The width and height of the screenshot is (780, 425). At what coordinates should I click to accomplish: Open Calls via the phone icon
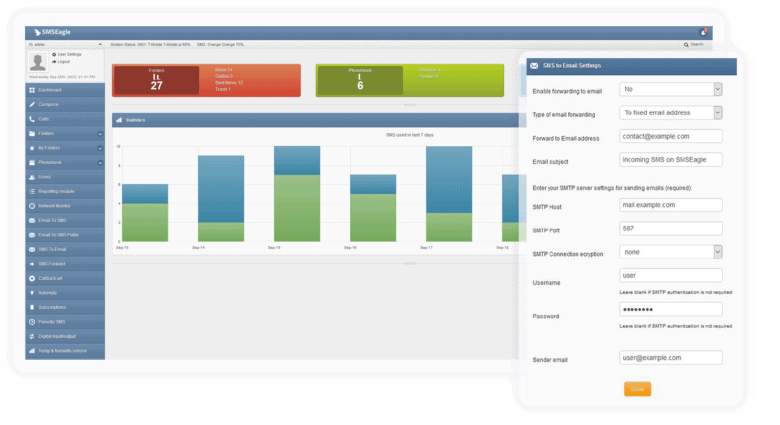pyautogui.click(x=31, y=119)
